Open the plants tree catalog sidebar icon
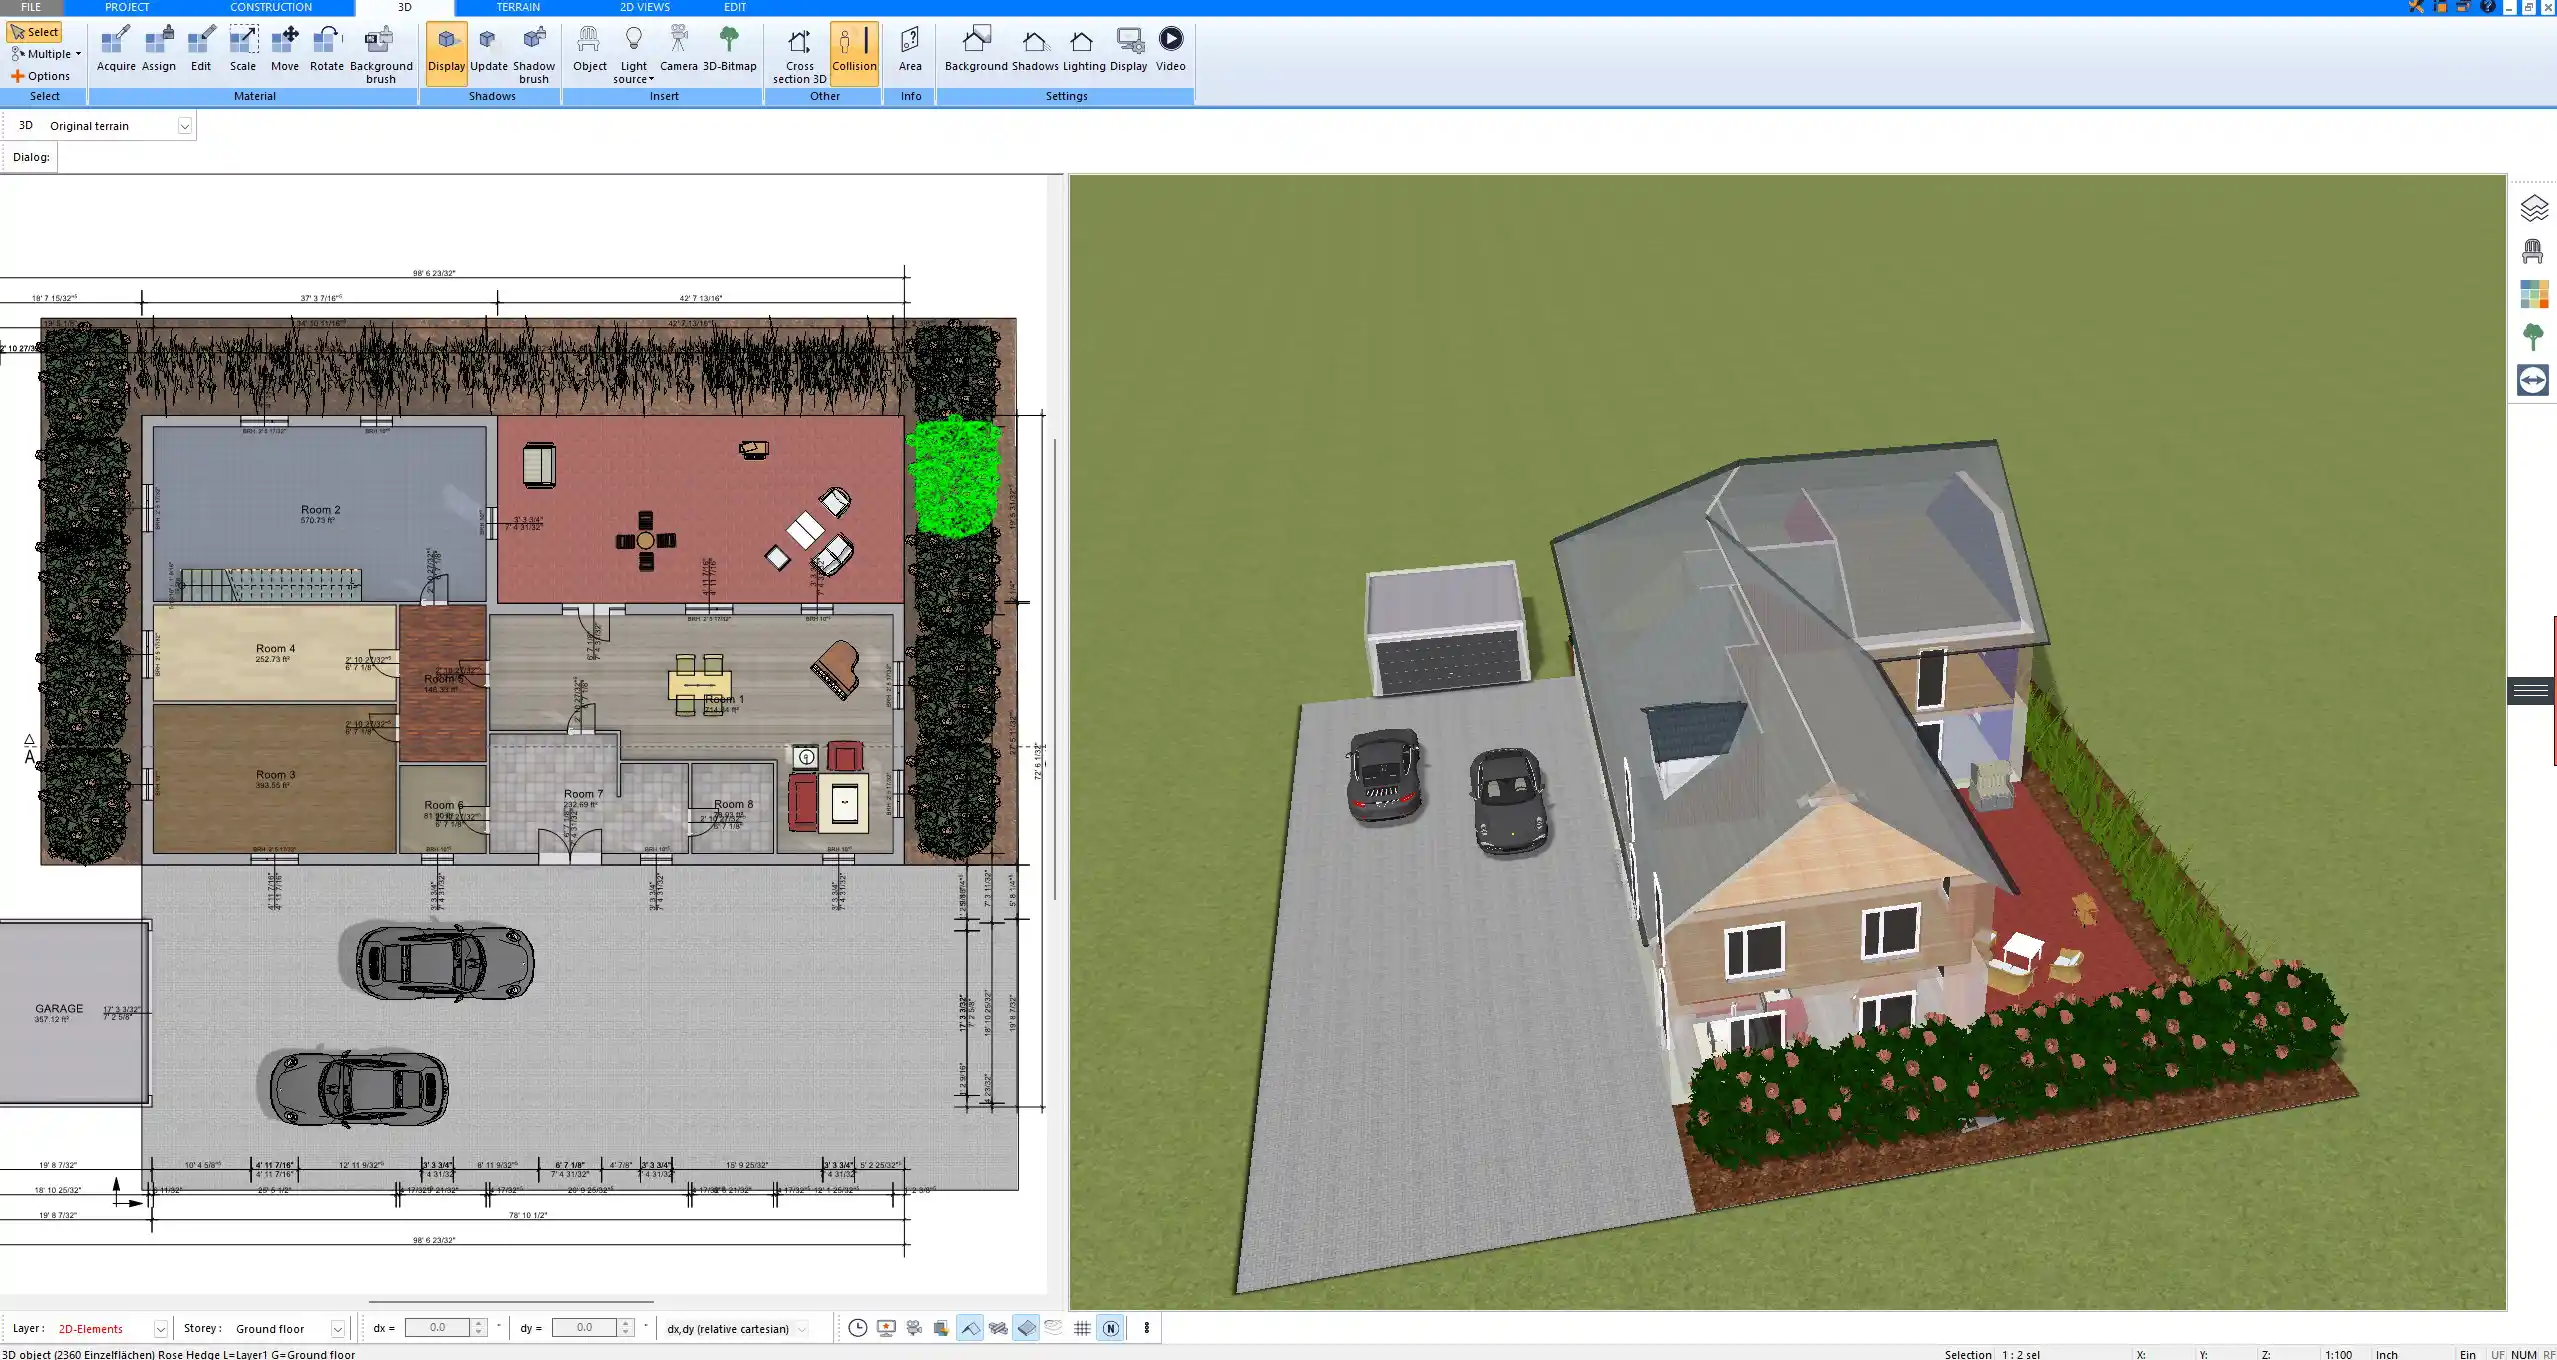The image size is (2557, 1360). pyautogui.click(x=2533, y=337)
